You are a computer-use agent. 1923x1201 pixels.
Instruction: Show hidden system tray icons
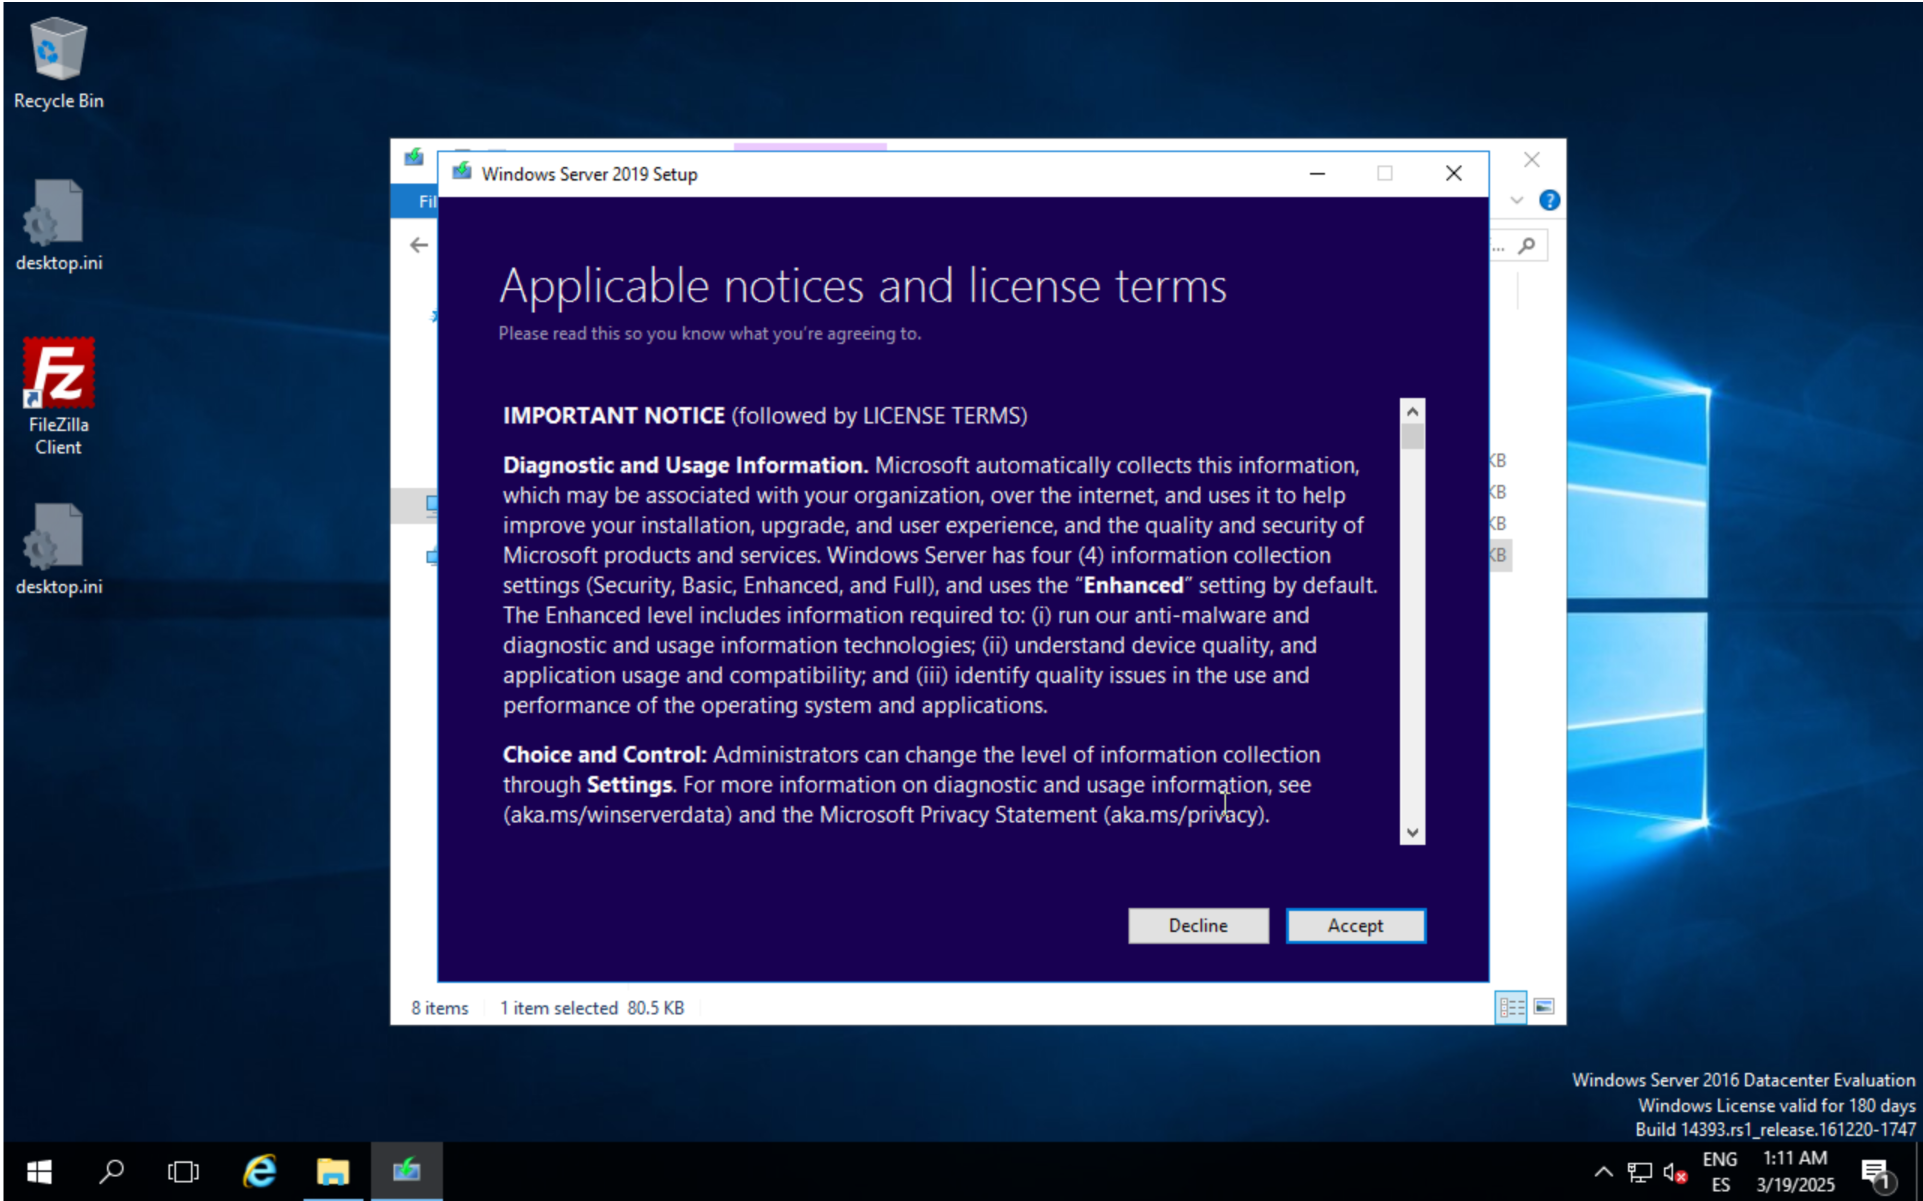1603,1172
